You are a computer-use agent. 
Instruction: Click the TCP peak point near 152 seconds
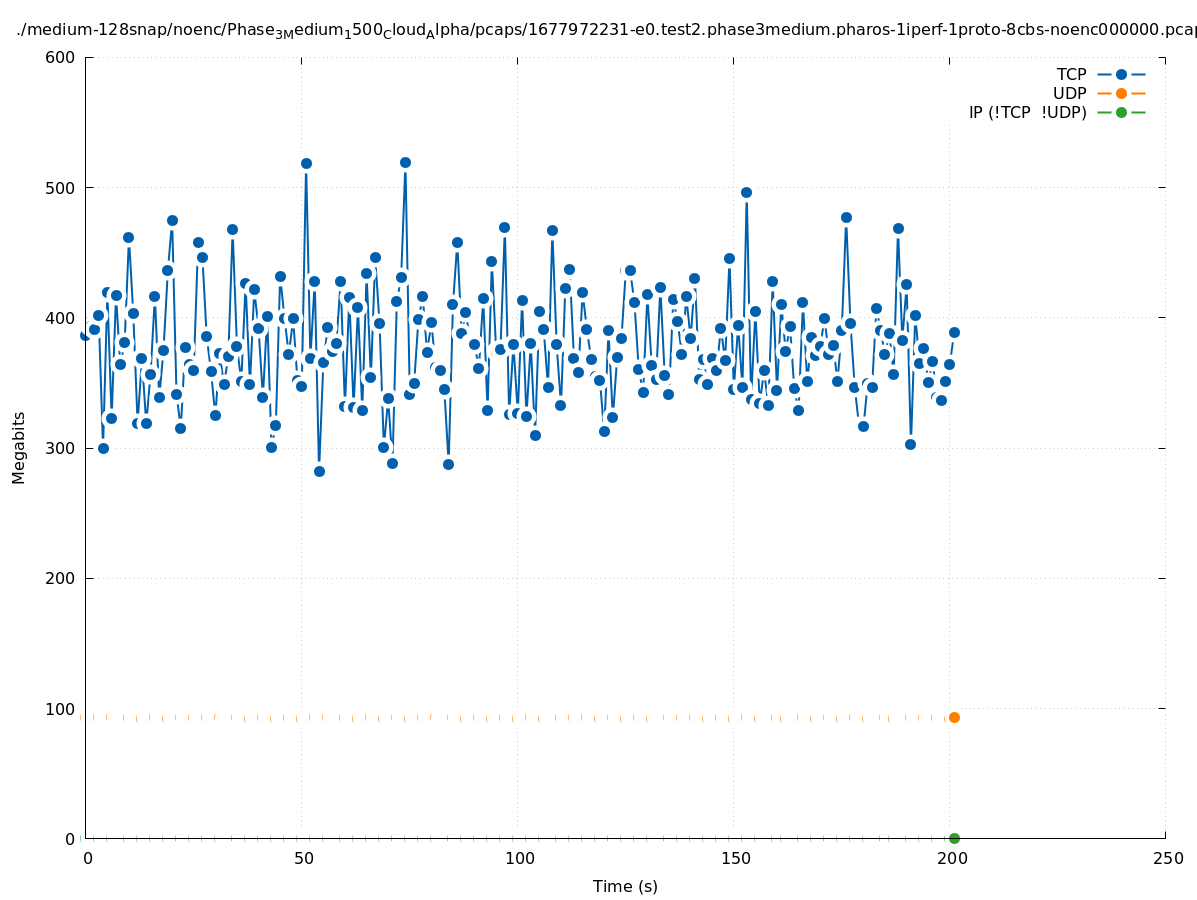(746, 192)
